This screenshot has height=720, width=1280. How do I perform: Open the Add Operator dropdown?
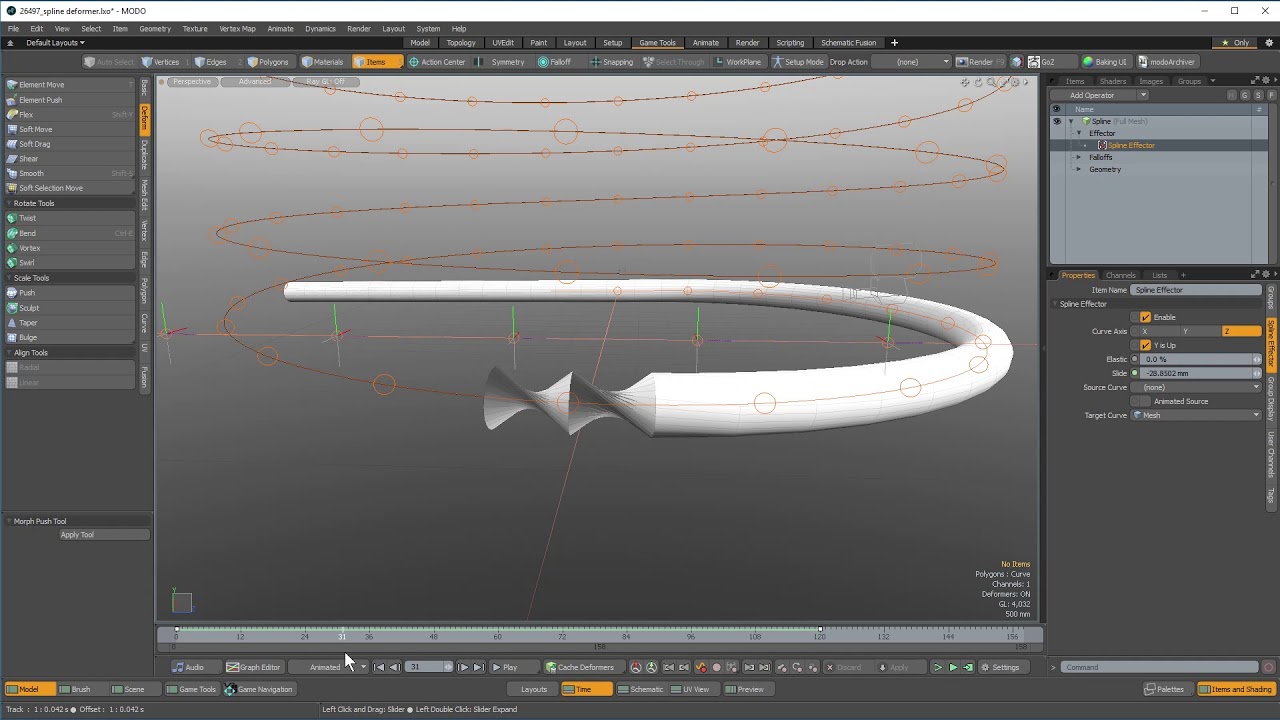[1101, 95]
